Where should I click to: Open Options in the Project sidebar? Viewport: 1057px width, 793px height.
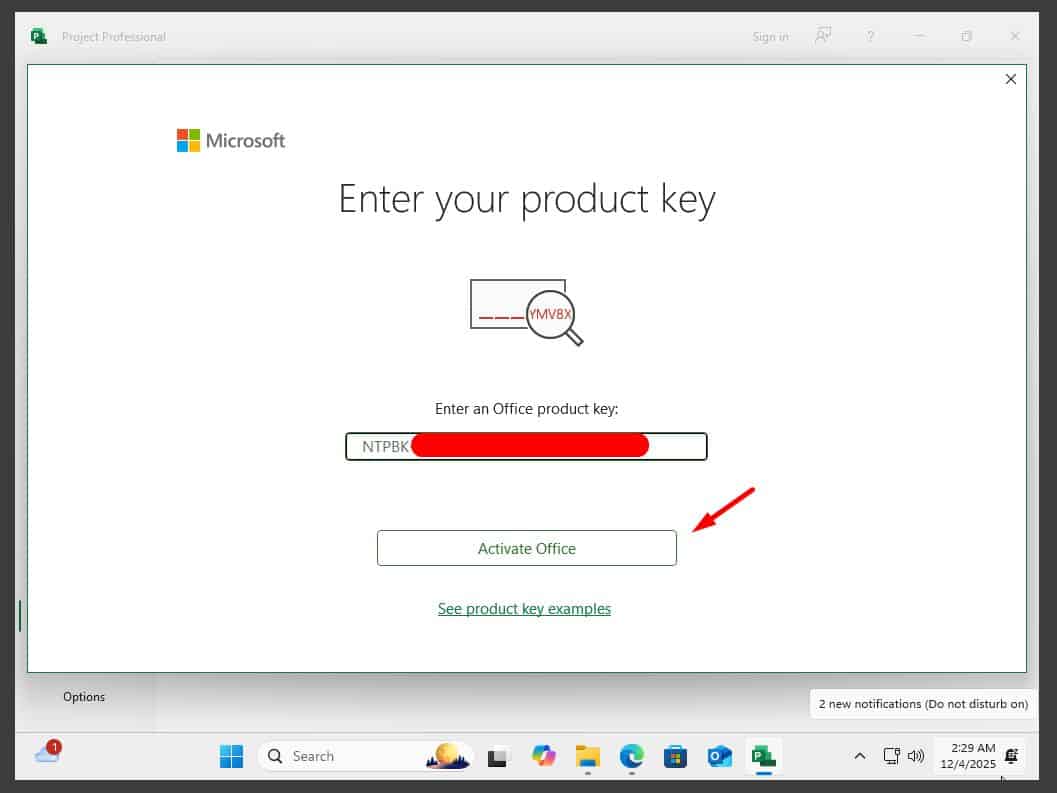tap(84, 697)
